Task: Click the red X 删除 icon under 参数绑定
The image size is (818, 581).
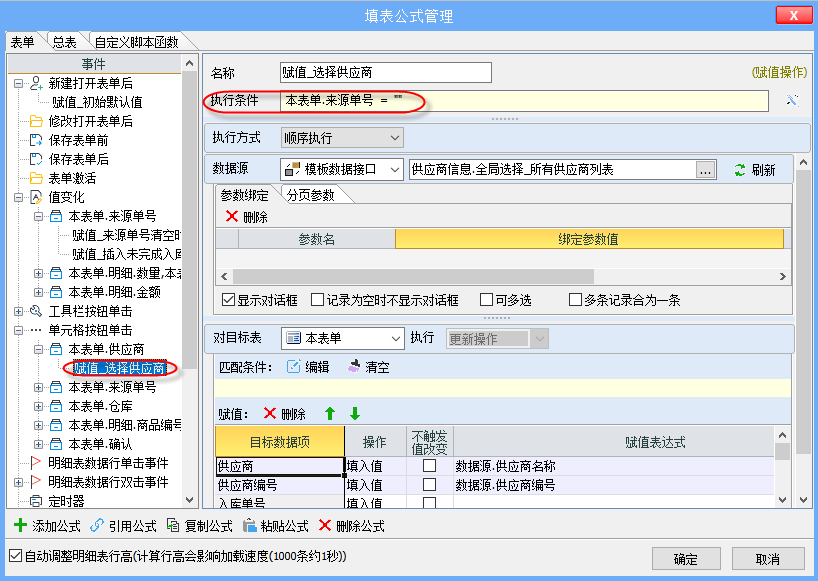Action: tap(232, 216)
